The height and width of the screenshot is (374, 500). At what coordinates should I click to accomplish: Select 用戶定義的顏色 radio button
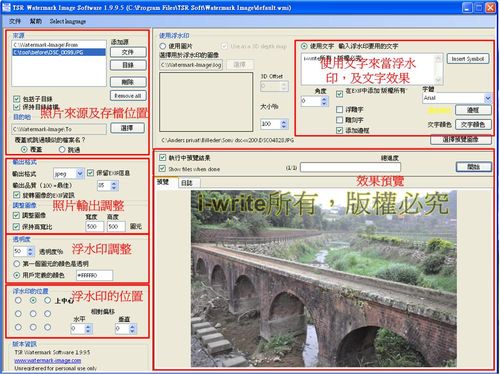pos(17,275)
